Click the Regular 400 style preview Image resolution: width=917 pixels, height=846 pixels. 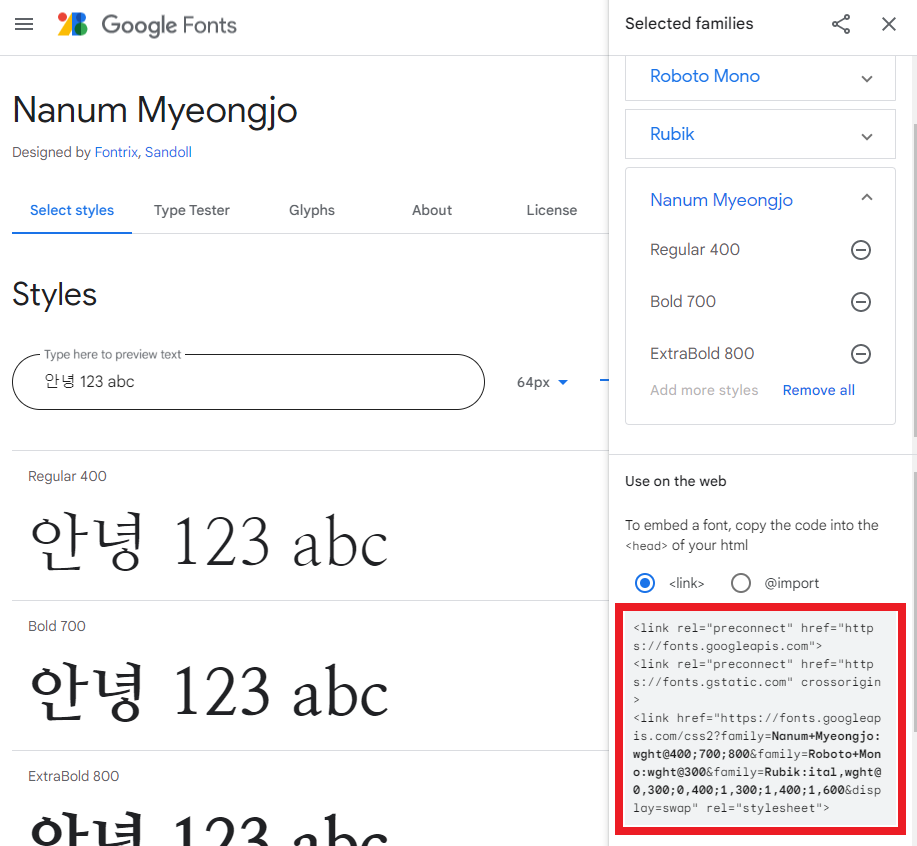point(209,541)
